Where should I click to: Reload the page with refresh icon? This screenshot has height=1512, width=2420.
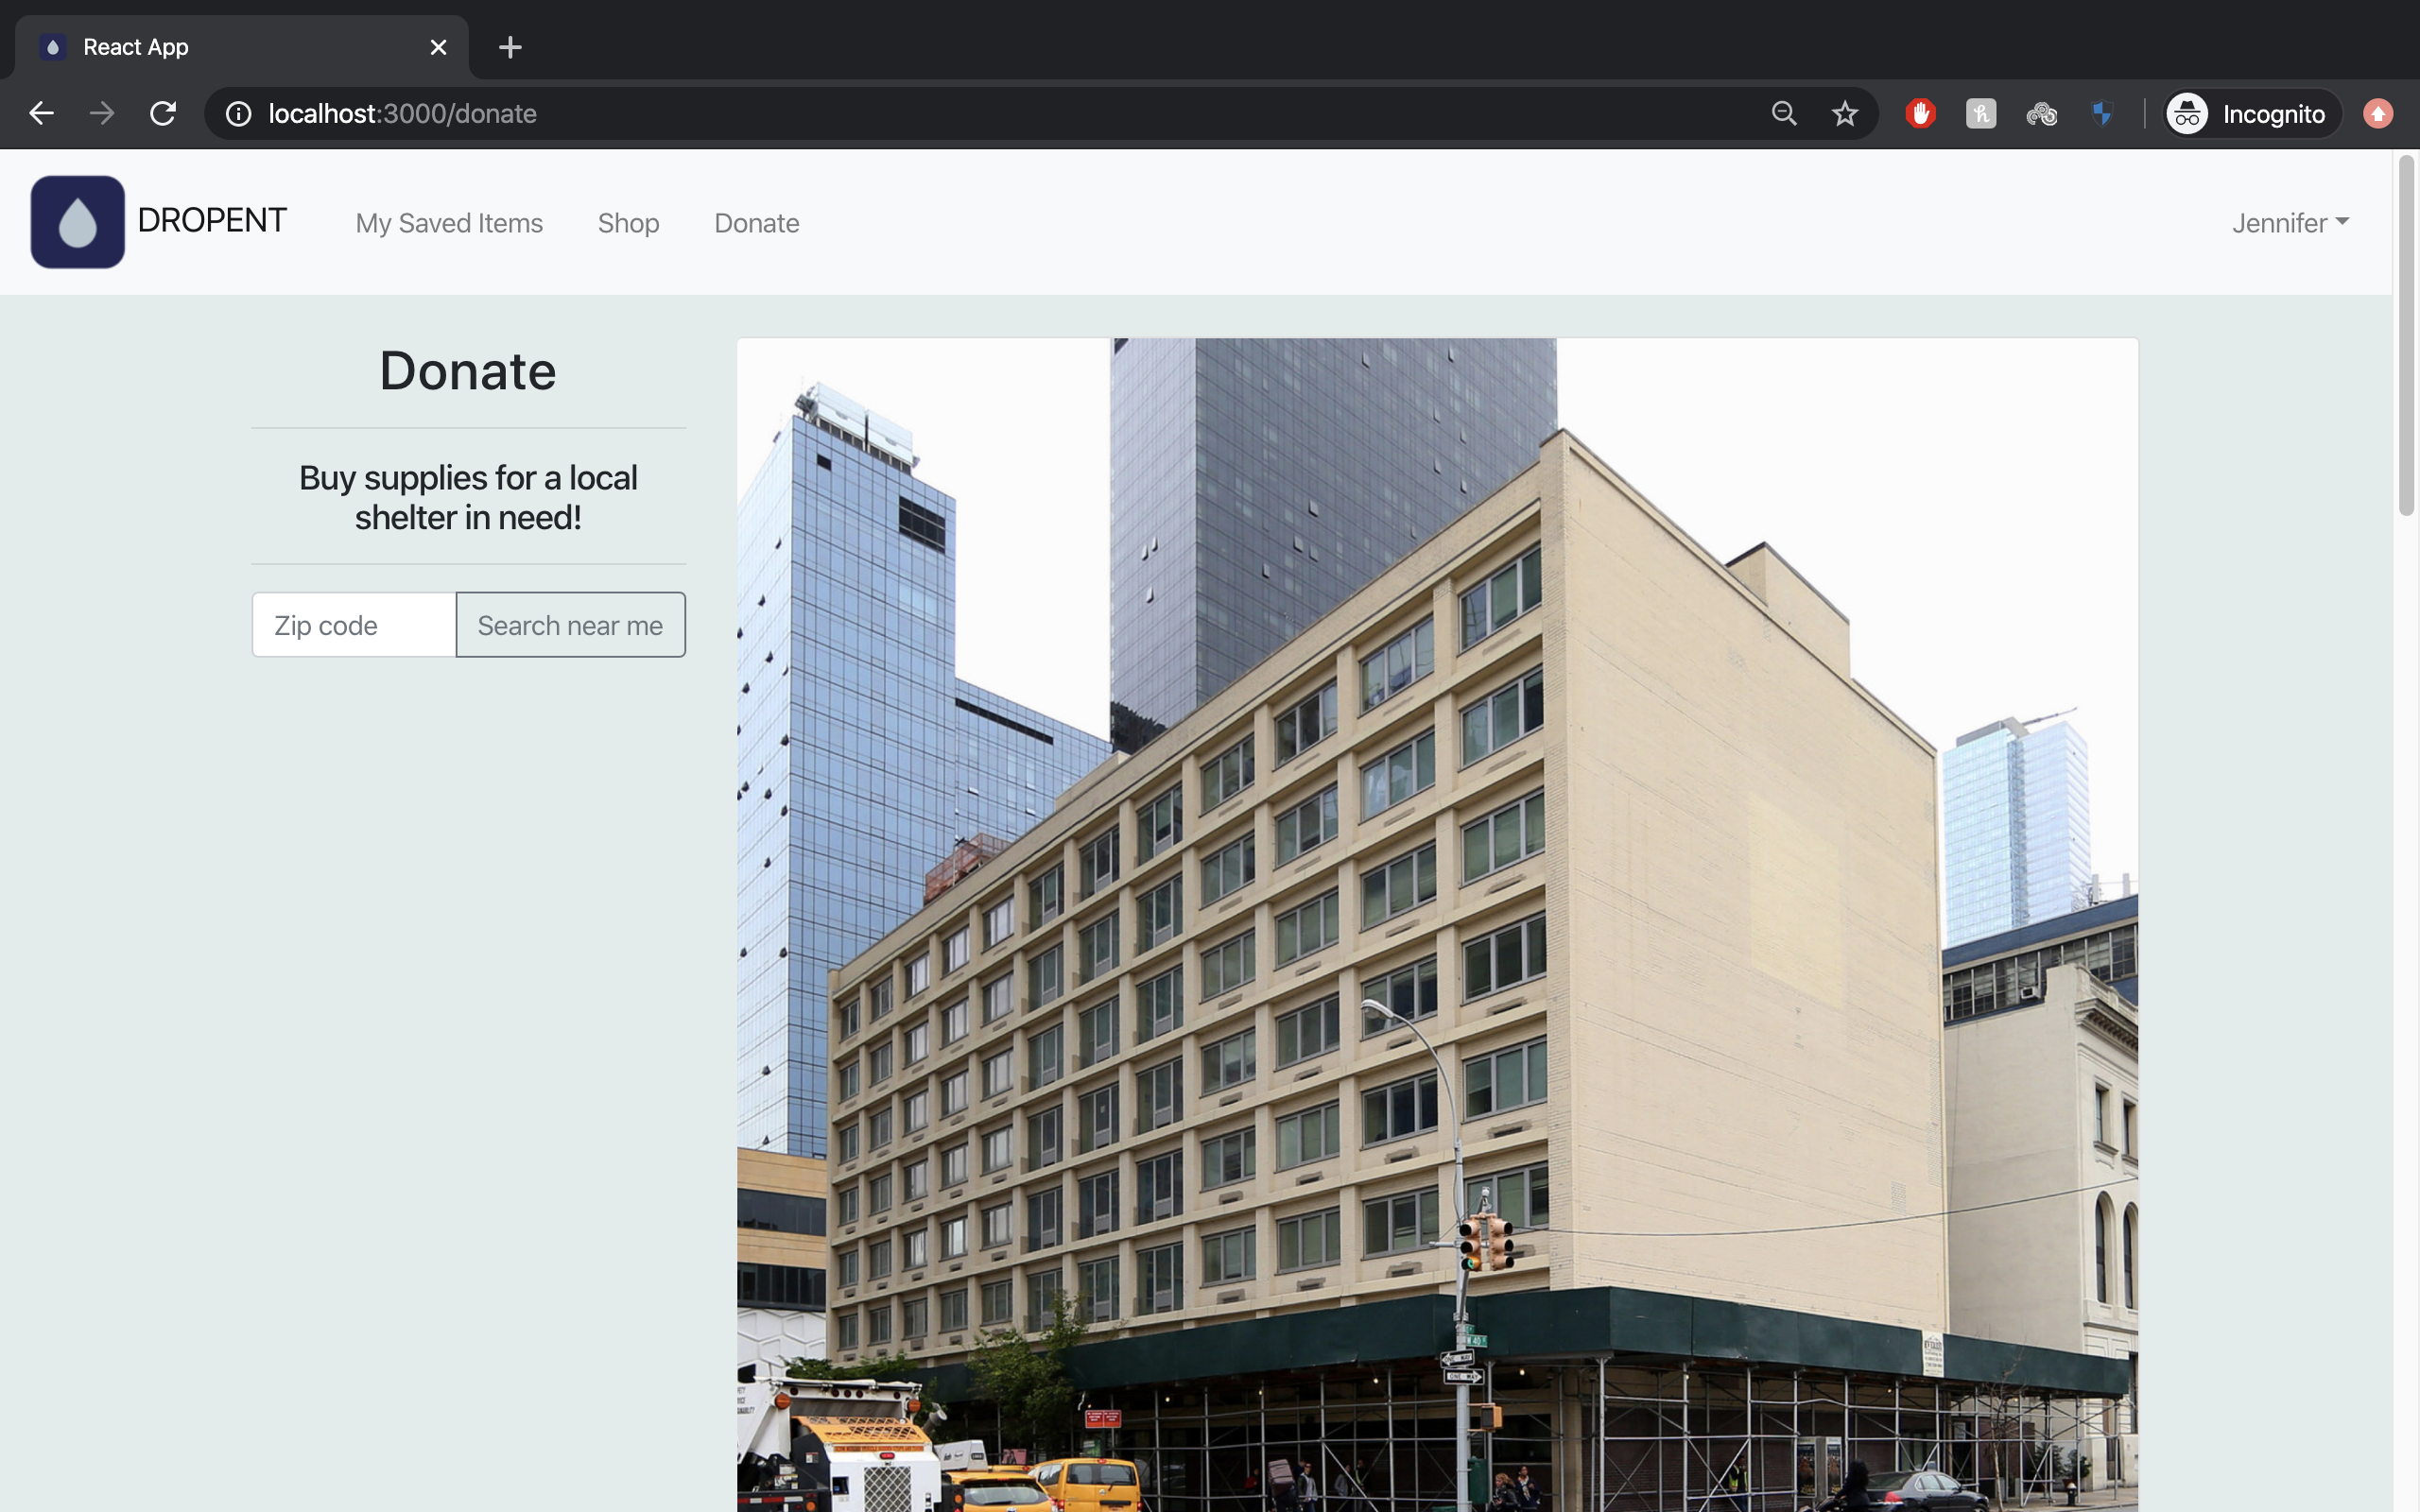click(163, 113)
